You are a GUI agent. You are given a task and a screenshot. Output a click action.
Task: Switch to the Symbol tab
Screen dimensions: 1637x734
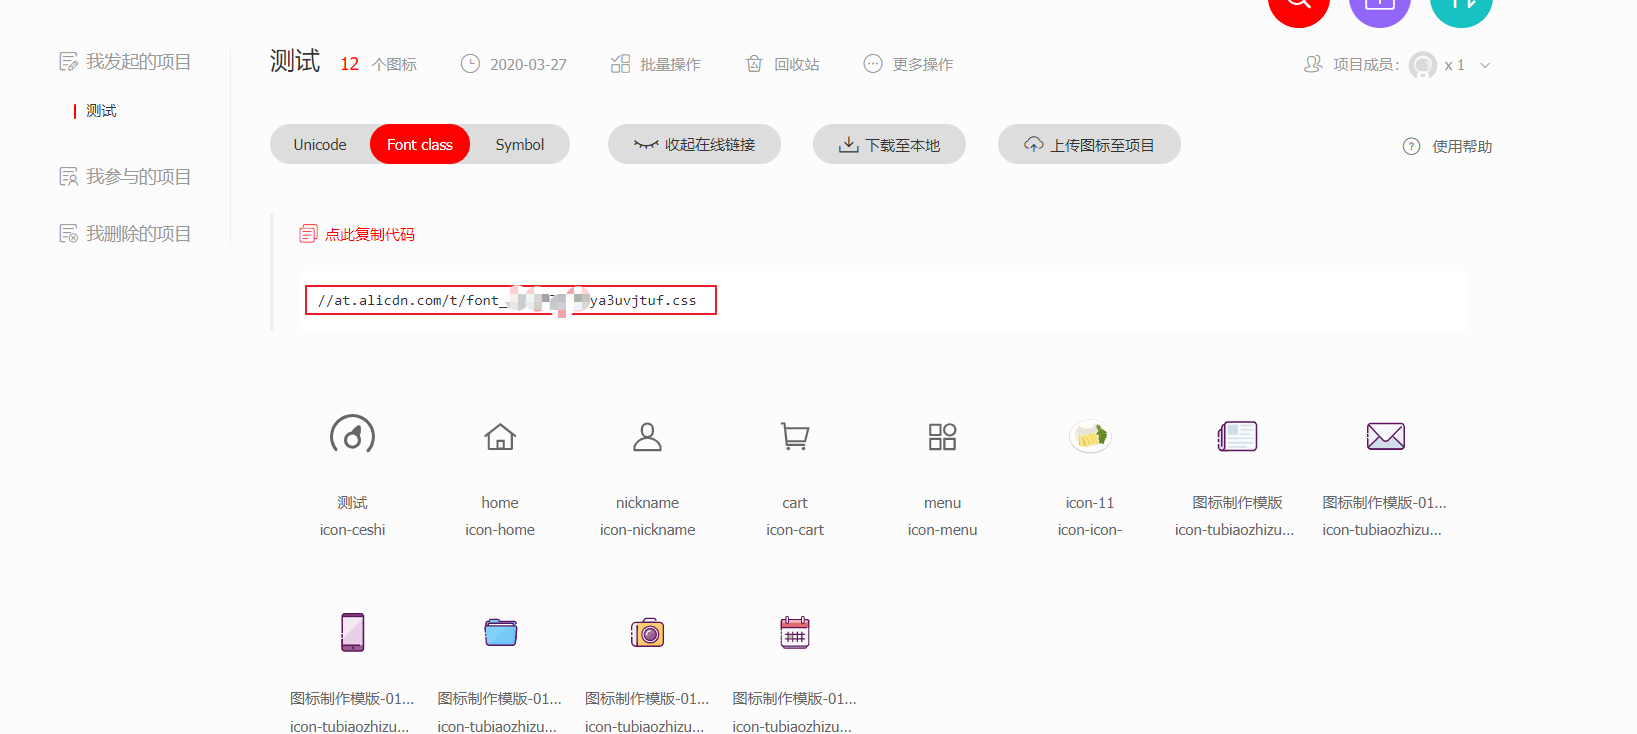(x=520, y=144)
